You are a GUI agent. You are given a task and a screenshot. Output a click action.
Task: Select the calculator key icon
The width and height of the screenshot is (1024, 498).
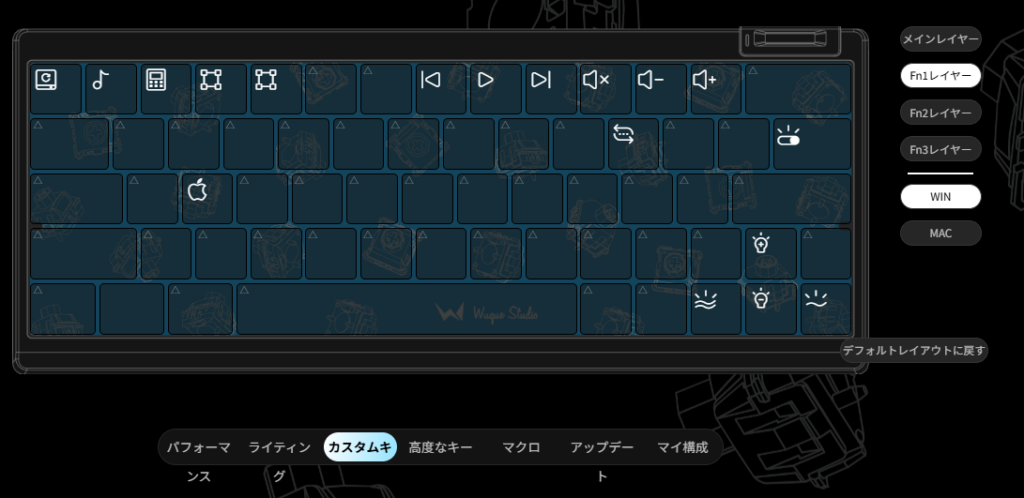pyautogui.click(x=155, y=80)
